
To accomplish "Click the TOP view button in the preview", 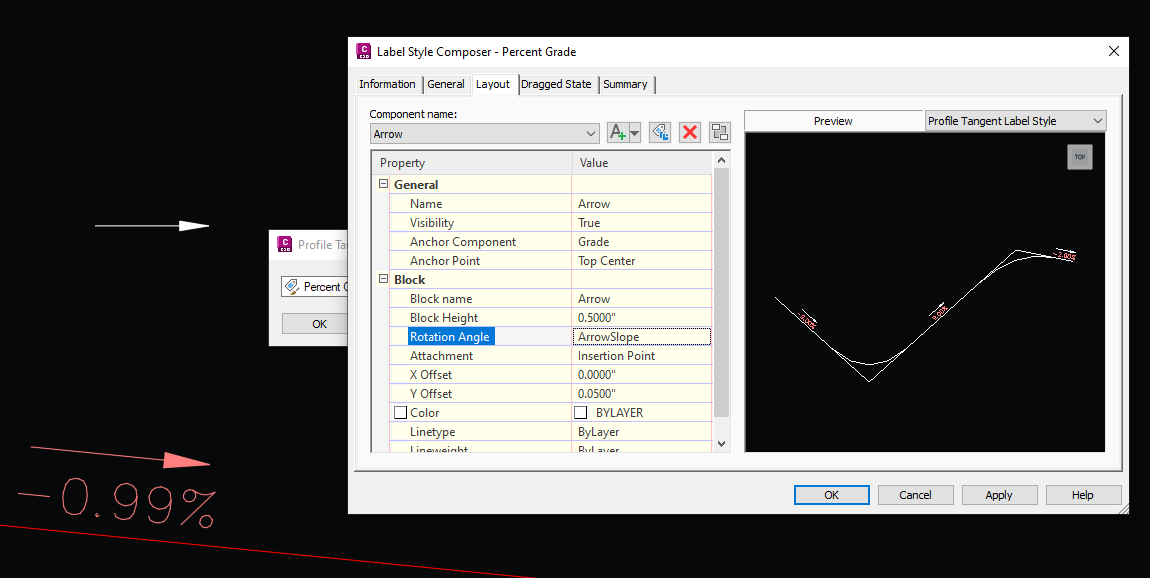I will [x=1080, y=157].
